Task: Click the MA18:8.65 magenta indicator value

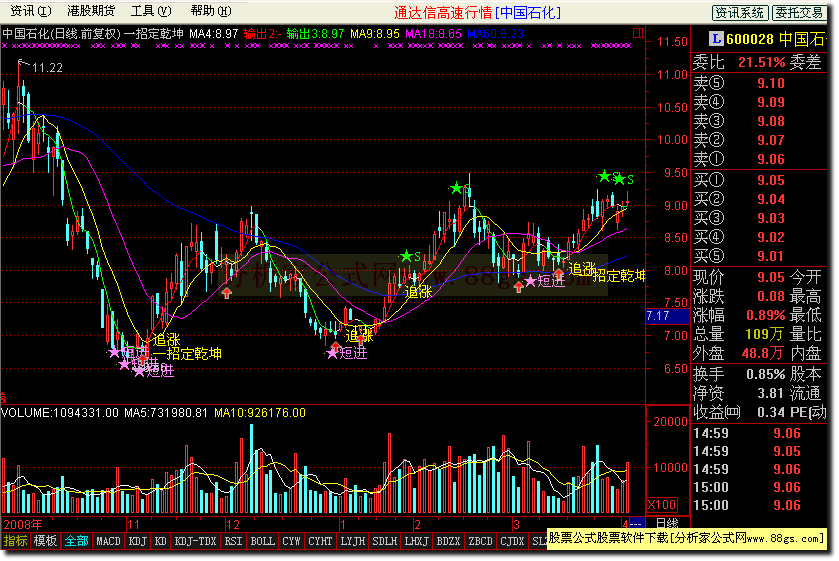Action: click(433, 34)
